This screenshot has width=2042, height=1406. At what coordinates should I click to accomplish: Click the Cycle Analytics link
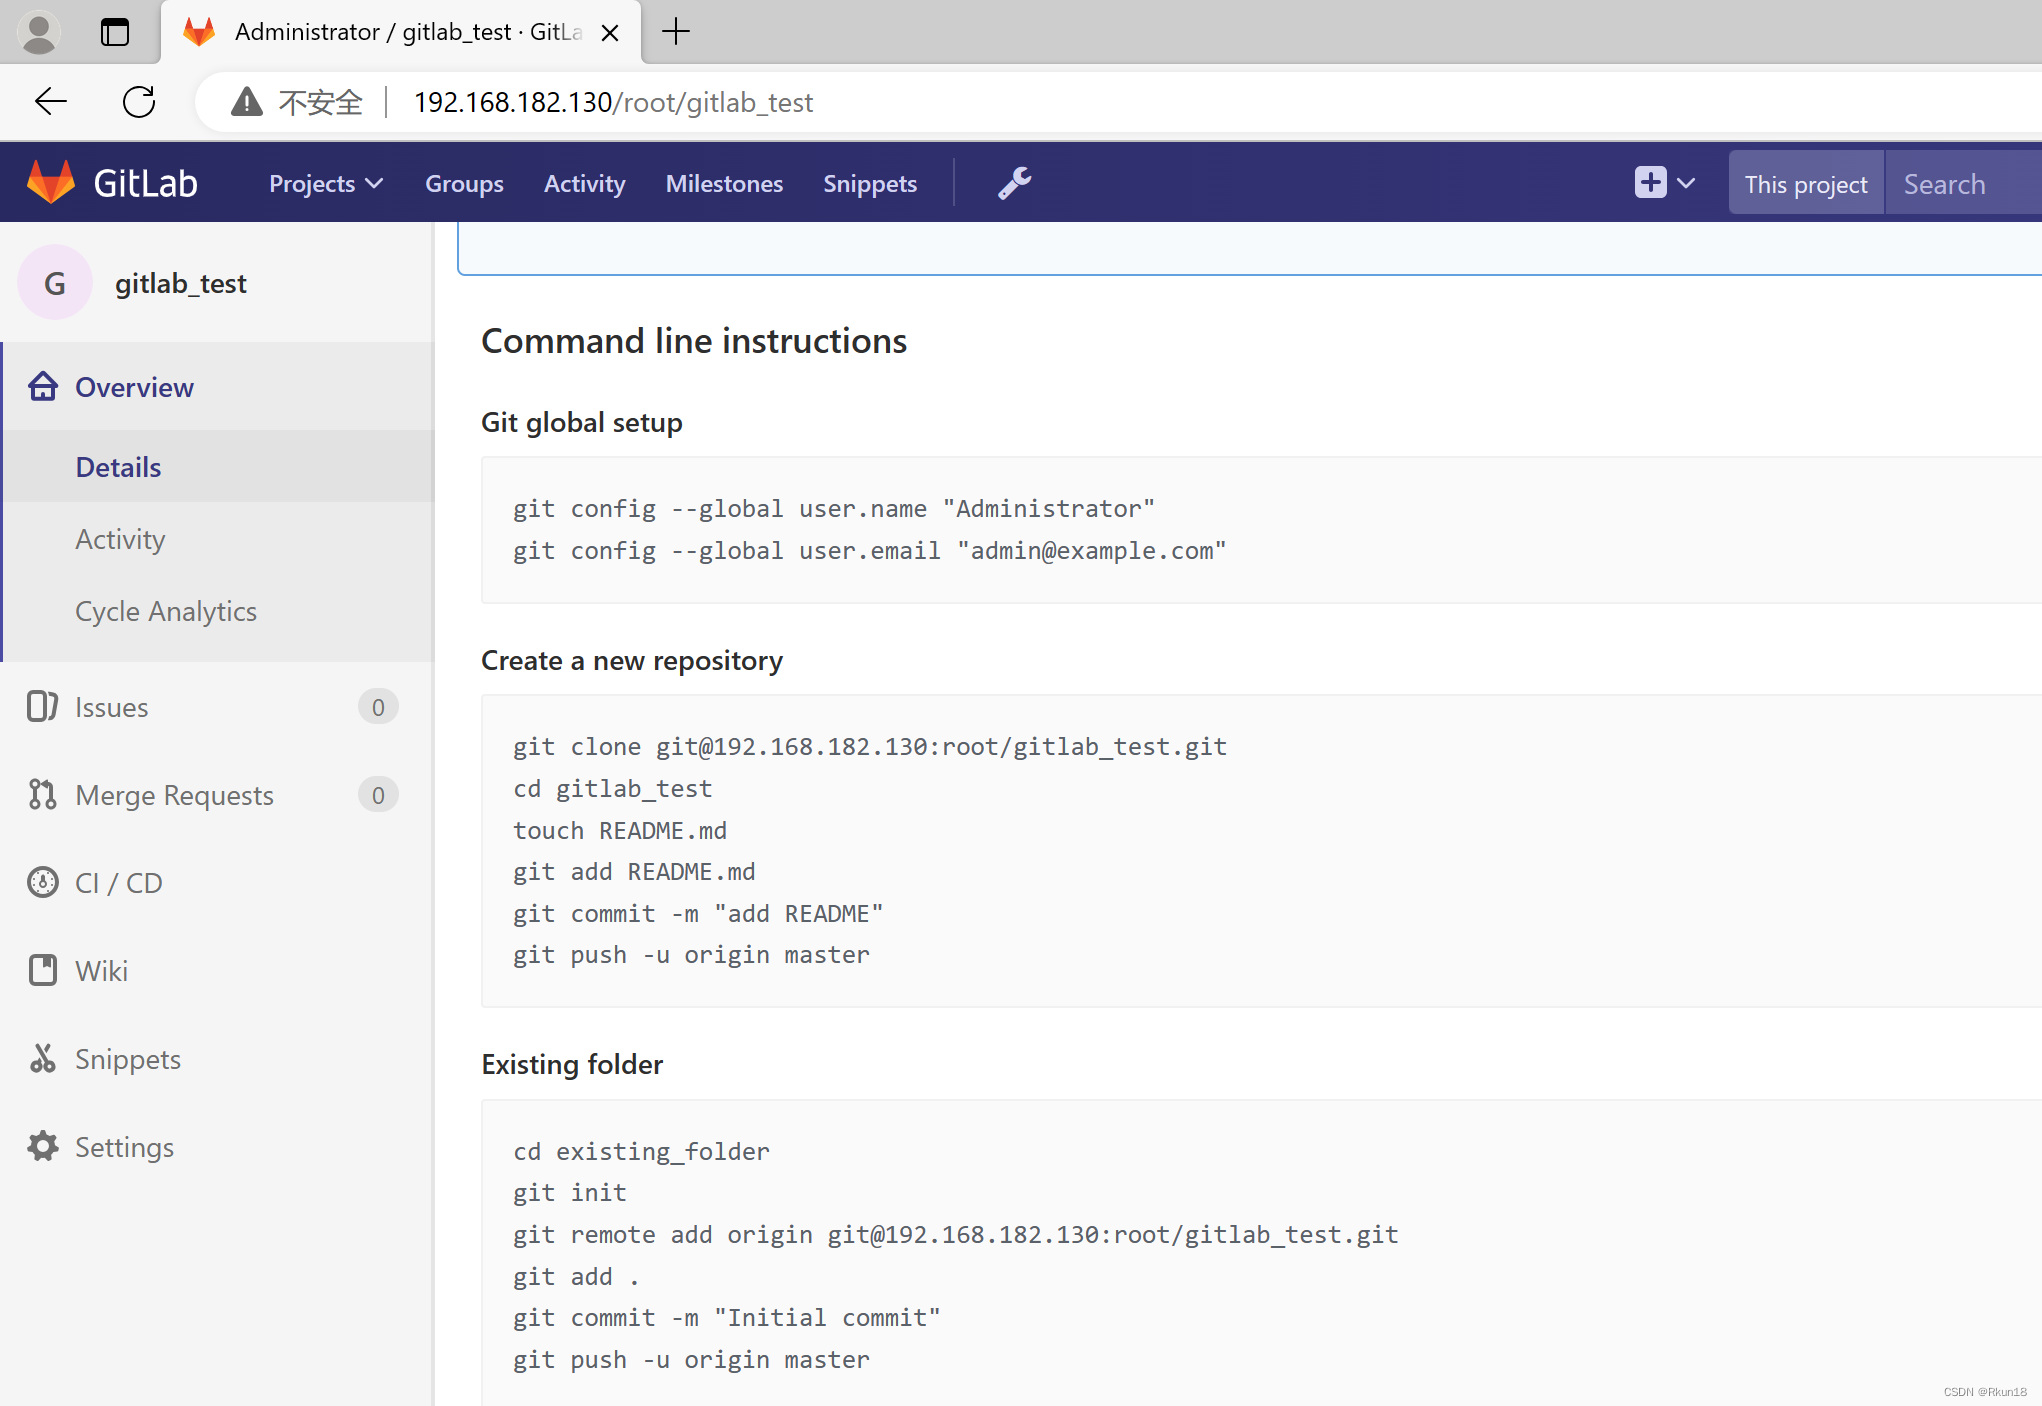pyautogui.click(x=166, y=610)
